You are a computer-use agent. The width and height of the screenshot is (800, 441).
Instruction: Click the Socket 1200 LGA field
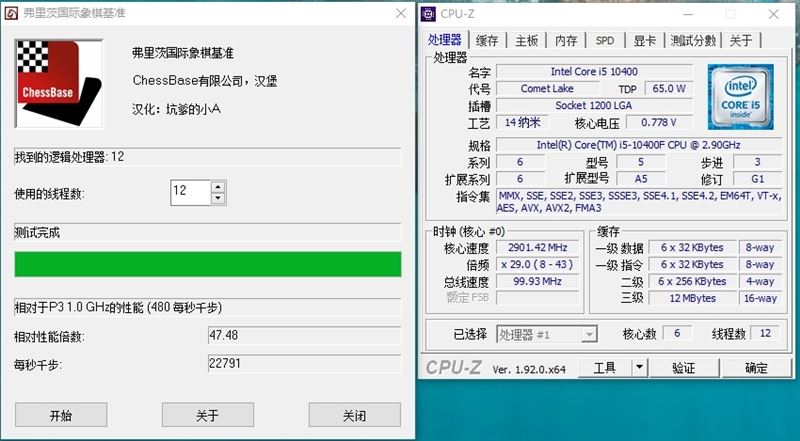[594, 105]
